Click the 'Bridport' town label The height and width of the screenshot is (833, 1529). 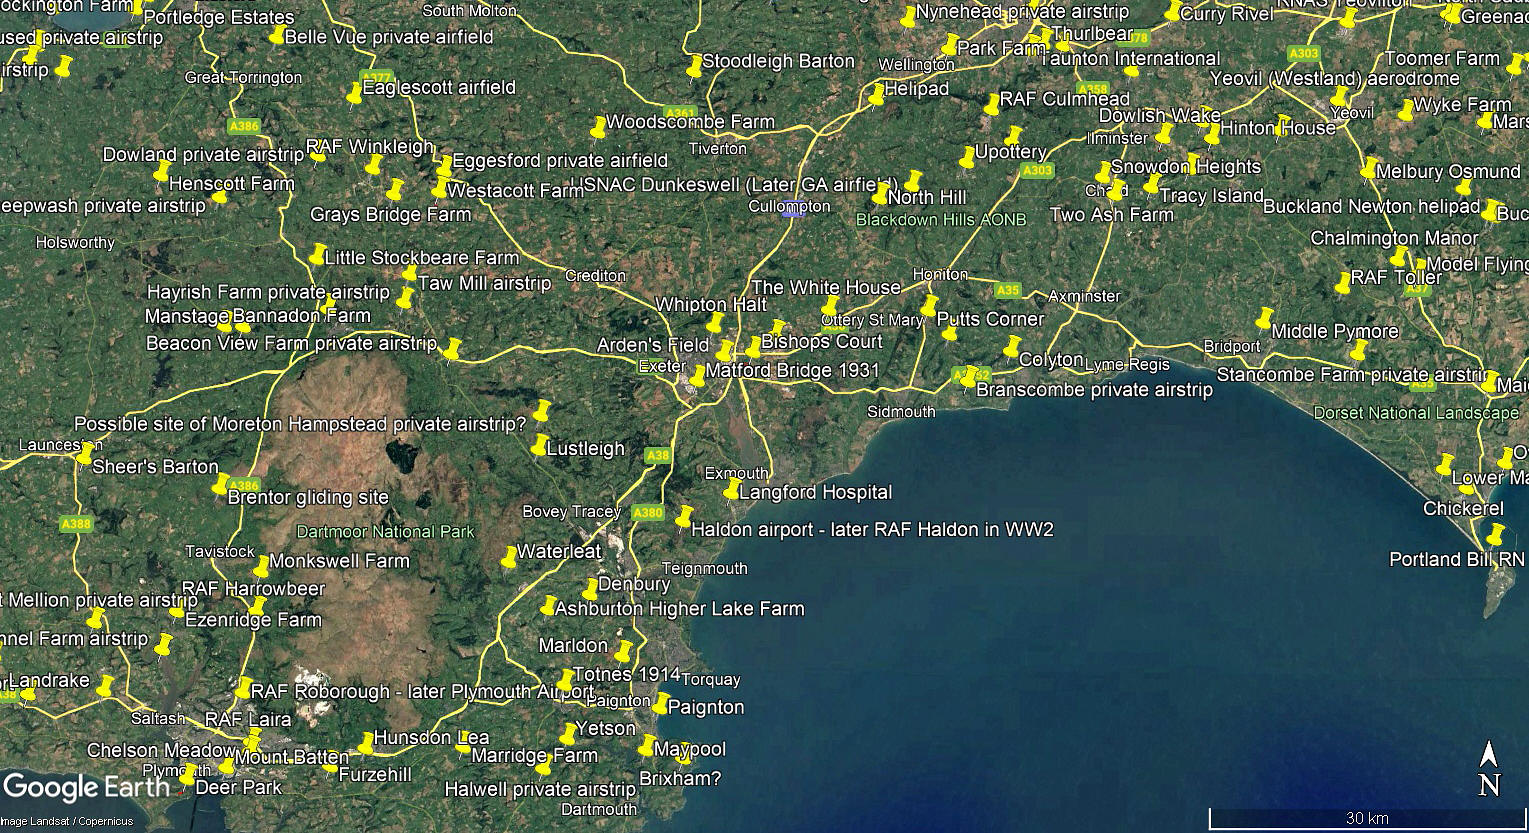point(1232,346)
